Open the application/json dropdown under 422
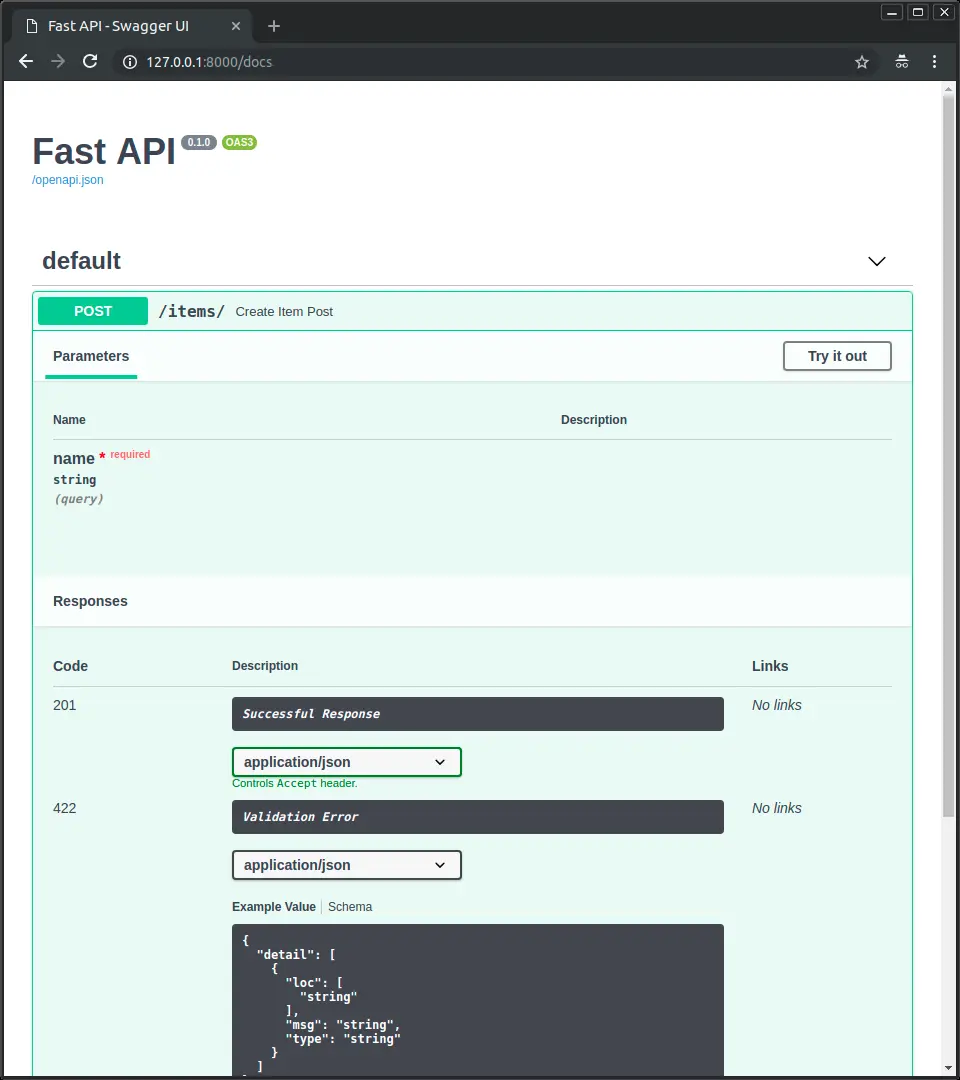This screenshot has height=1080, width=960. tap(346, 864)
